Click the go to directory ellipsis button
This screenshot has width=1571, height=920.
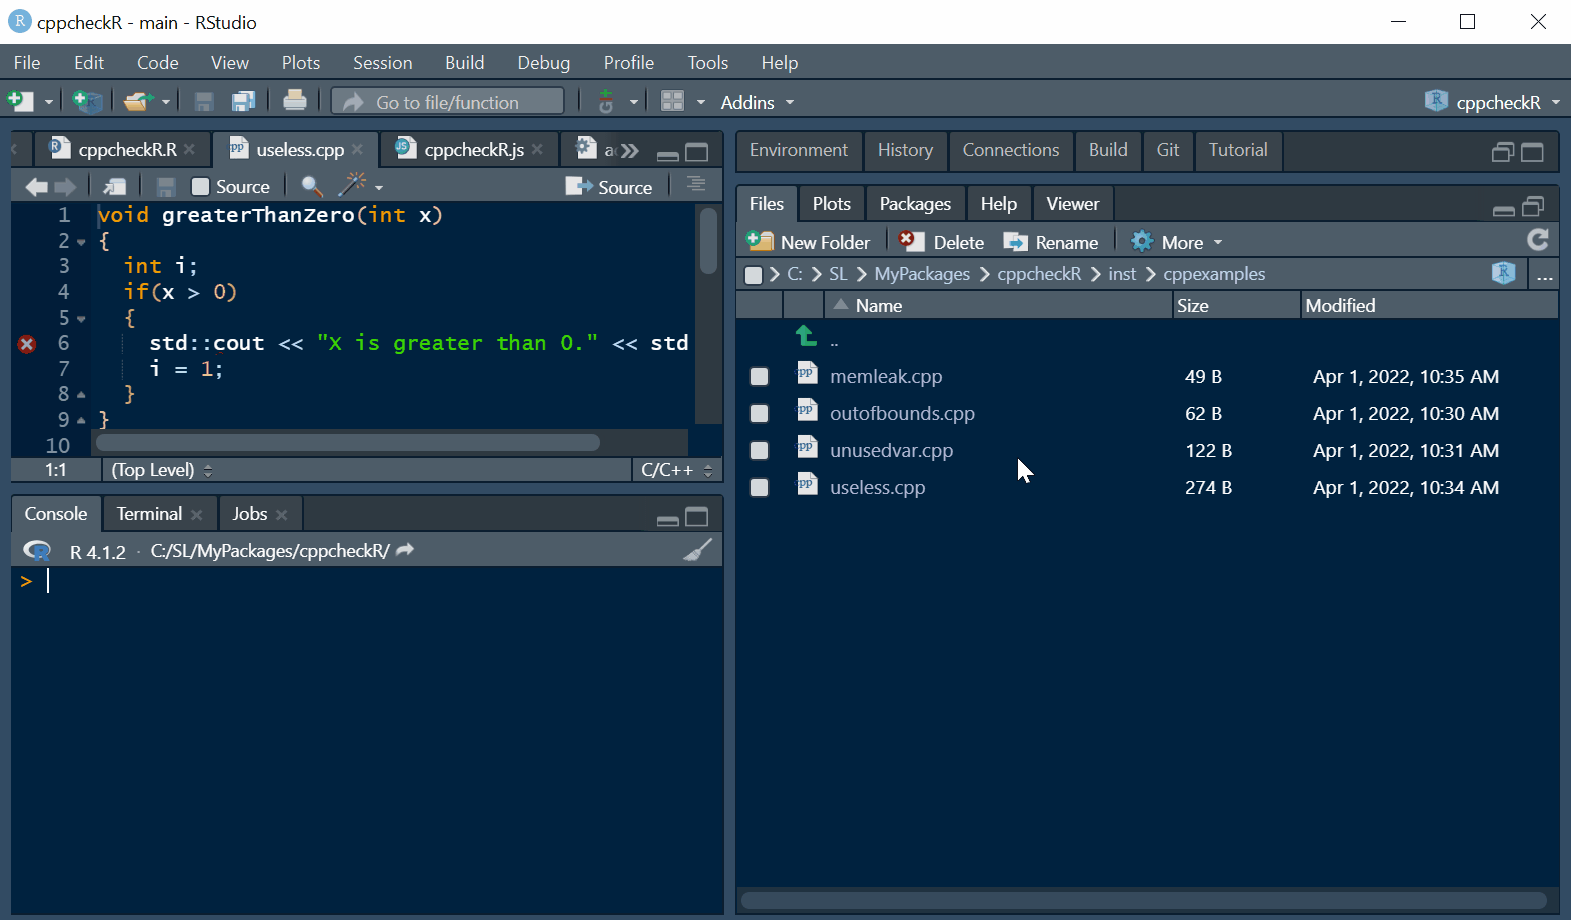click(1545, 276)
